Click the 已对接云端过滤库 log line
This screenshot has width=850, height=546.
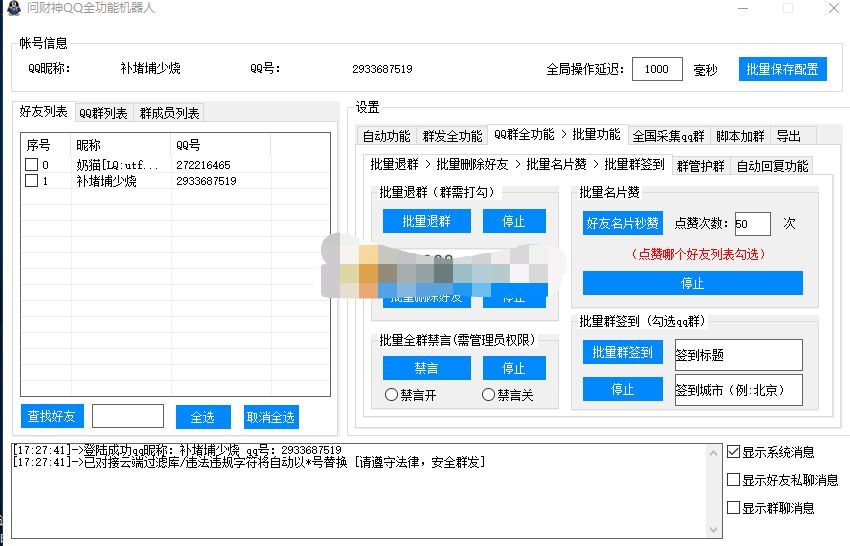tap(248, 462)
